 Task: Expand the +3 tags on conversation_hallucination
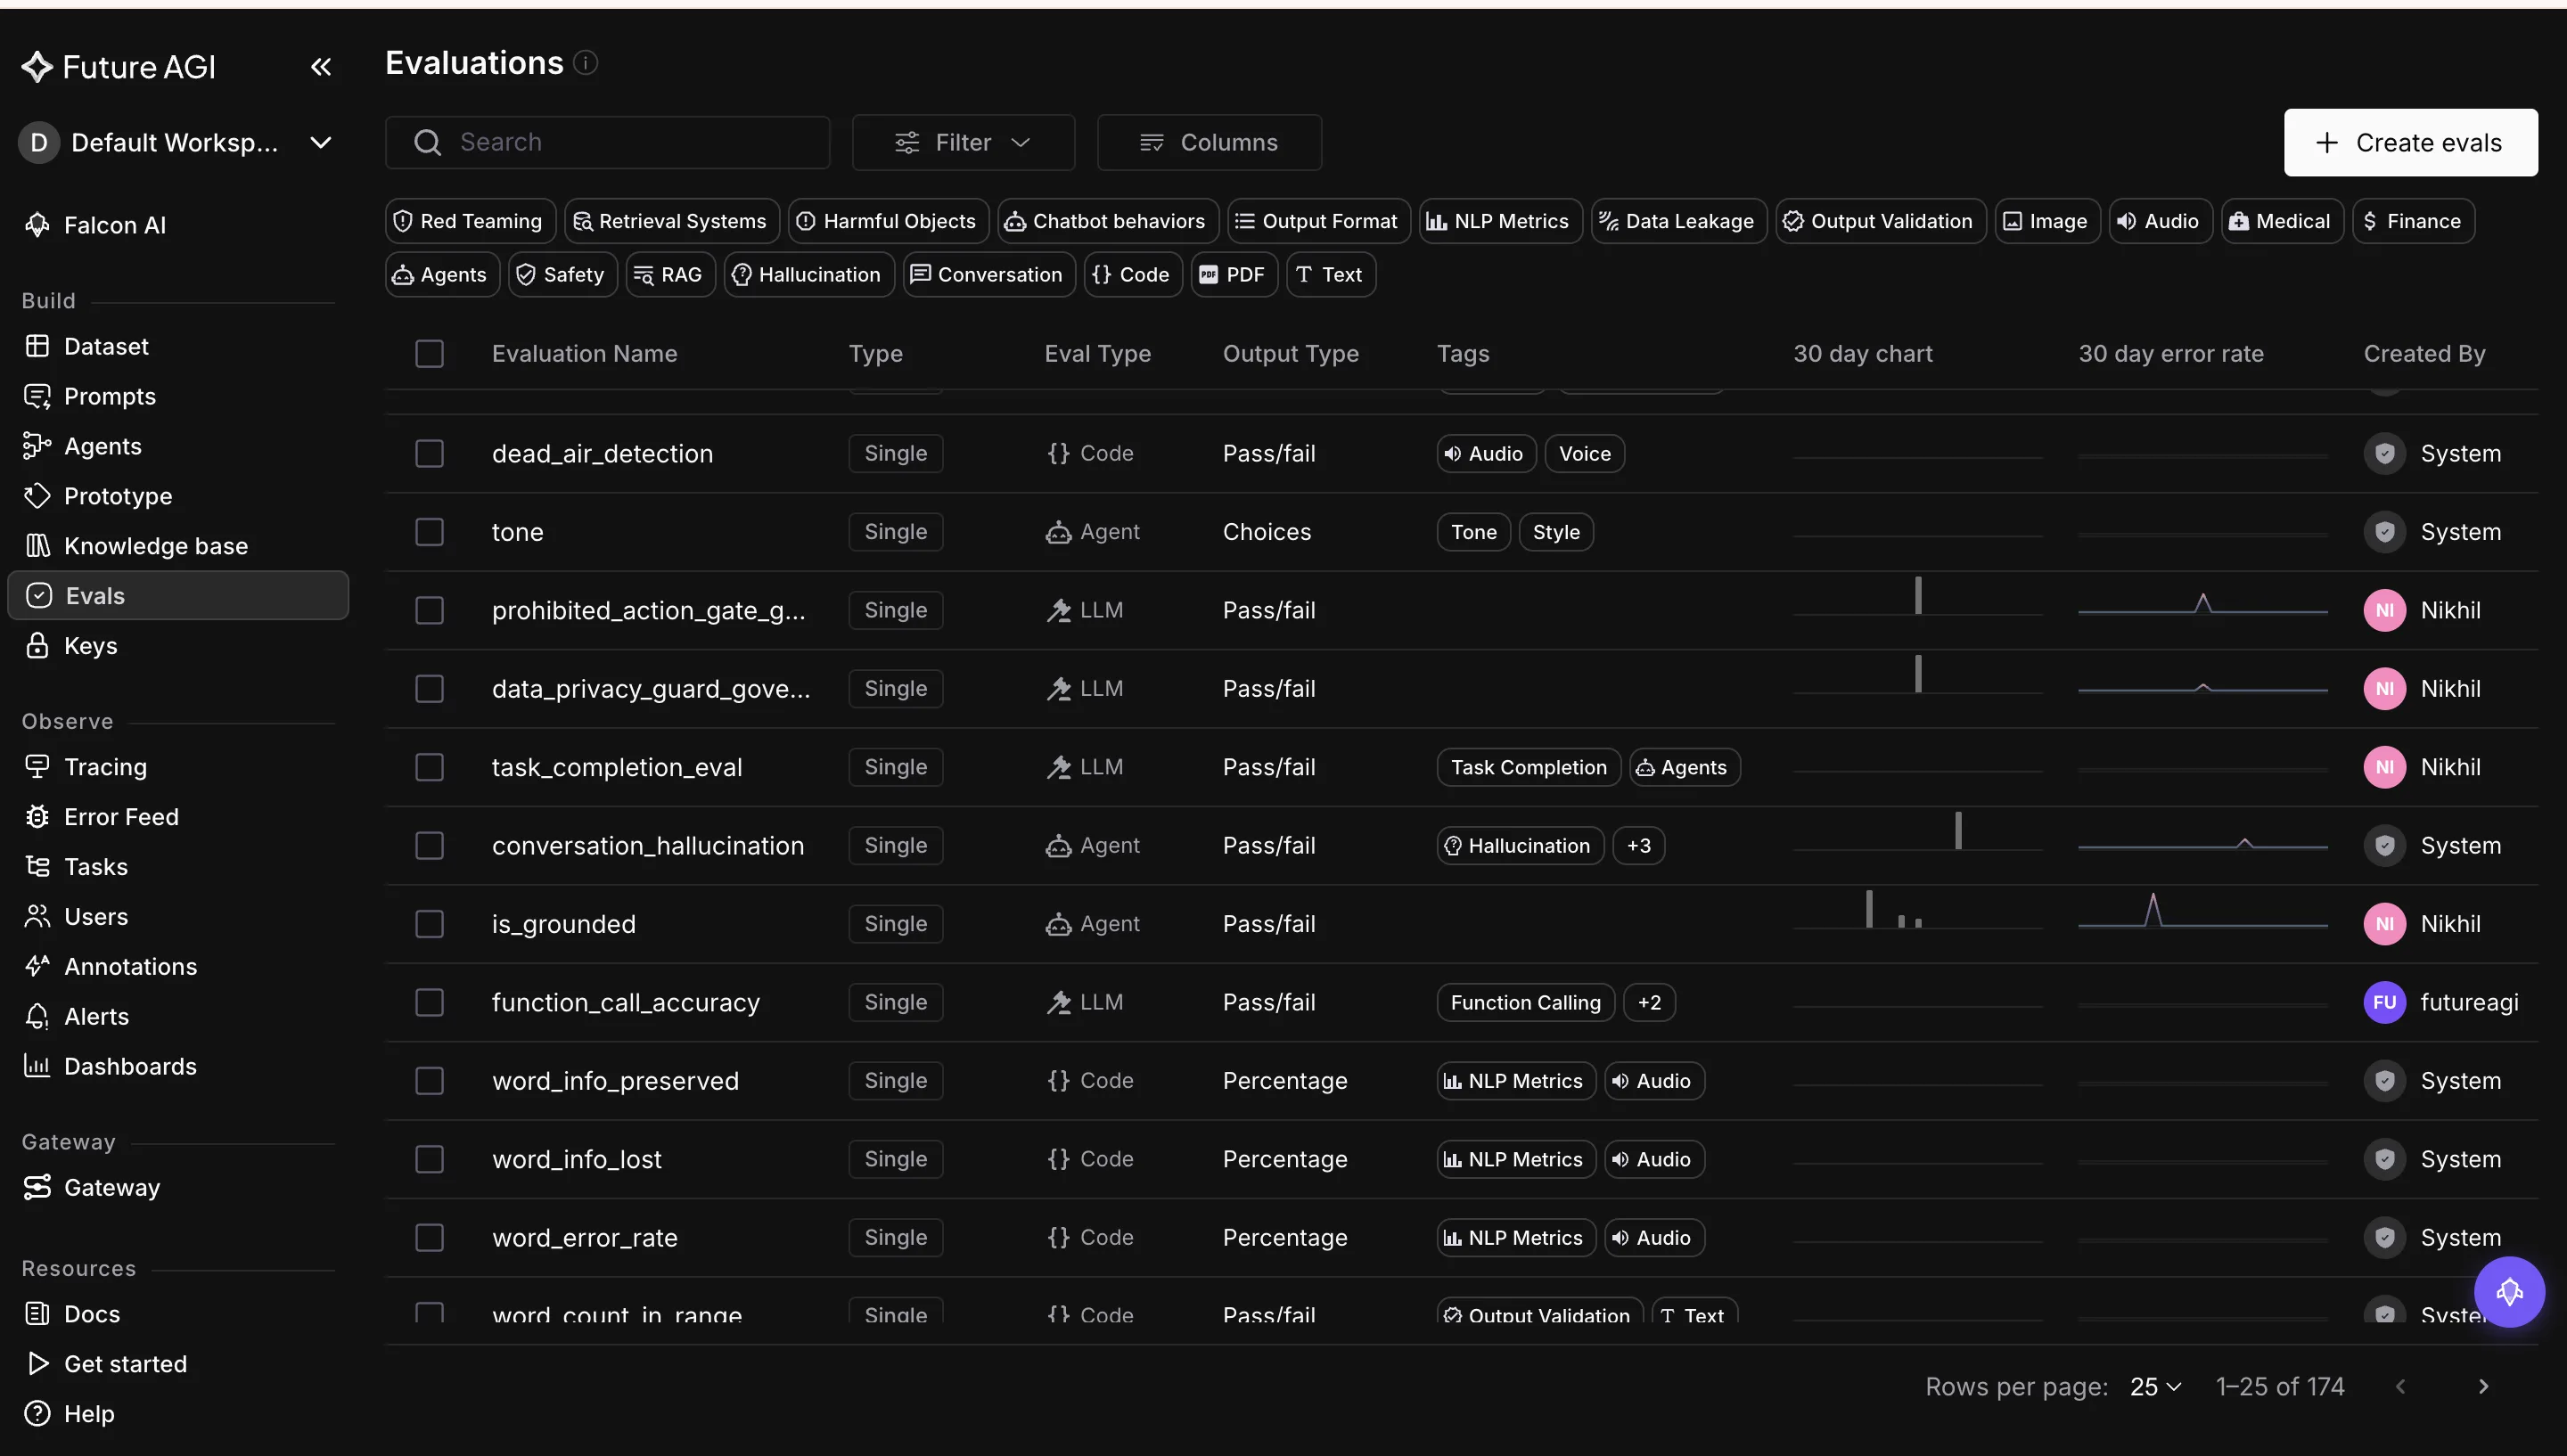pyautogui.click(x=1638, y=846)
